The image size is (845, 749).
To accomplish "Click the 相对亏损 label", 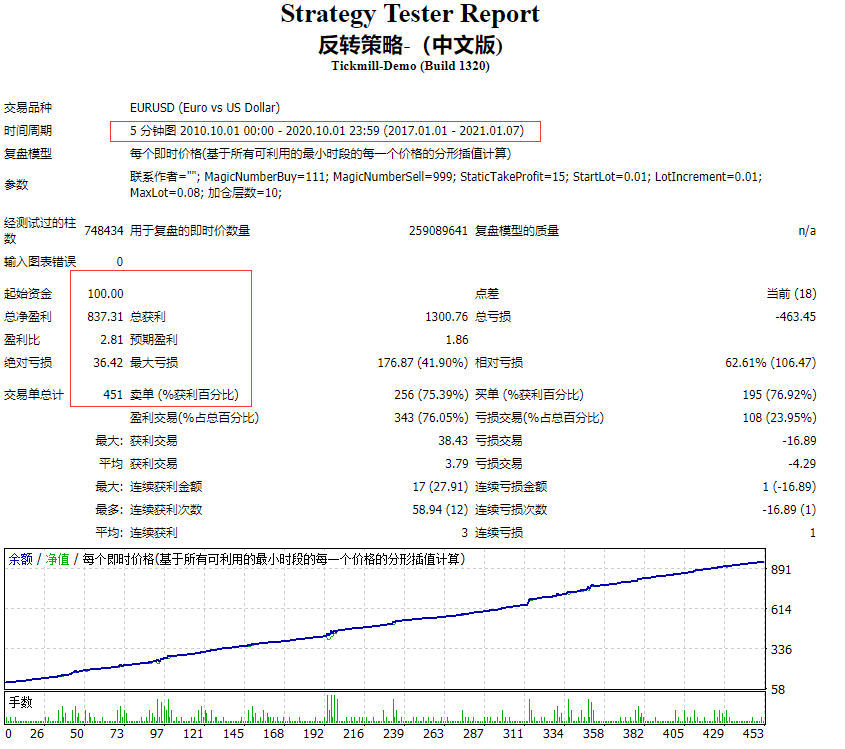I will point(498,363).
